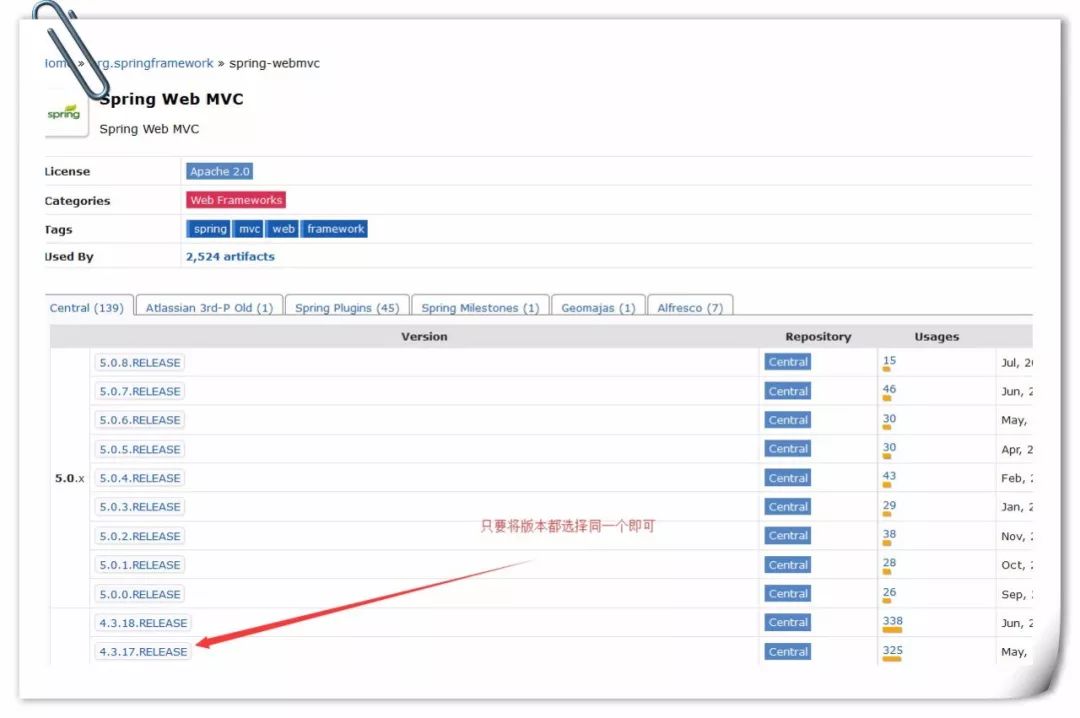Open the 2,524 artifacts link
This screenshot has height=718, width=1080.
coord(230,257)
